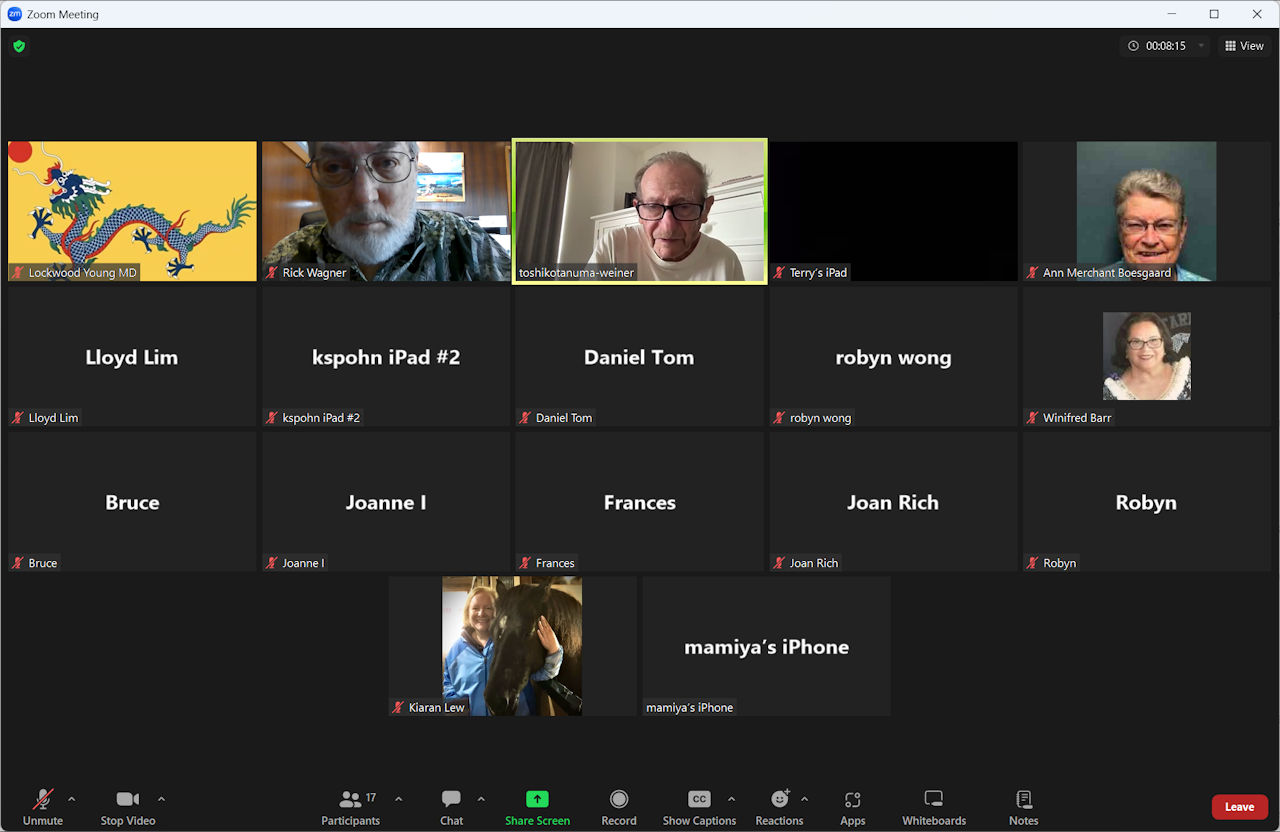Select the kspohn iPad #2 tile
The height and width of the screenshot is (832, 1280).
coord(386,356)
